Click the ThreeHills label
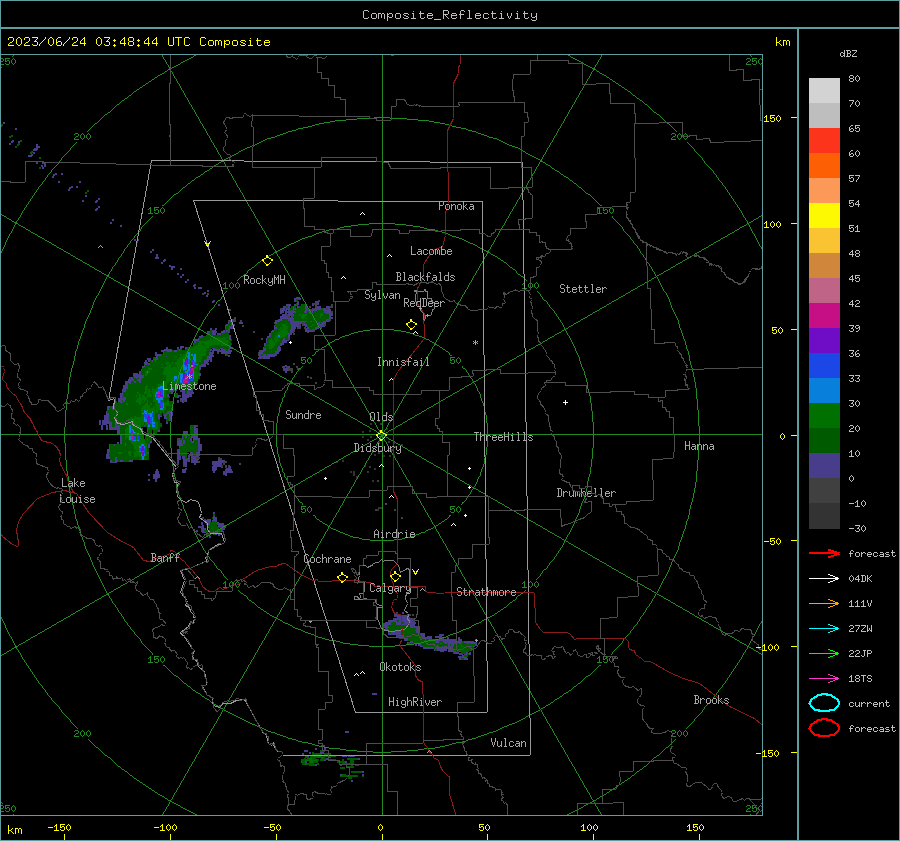This screenshot has width=900, height=841. (x=503, y=437)
